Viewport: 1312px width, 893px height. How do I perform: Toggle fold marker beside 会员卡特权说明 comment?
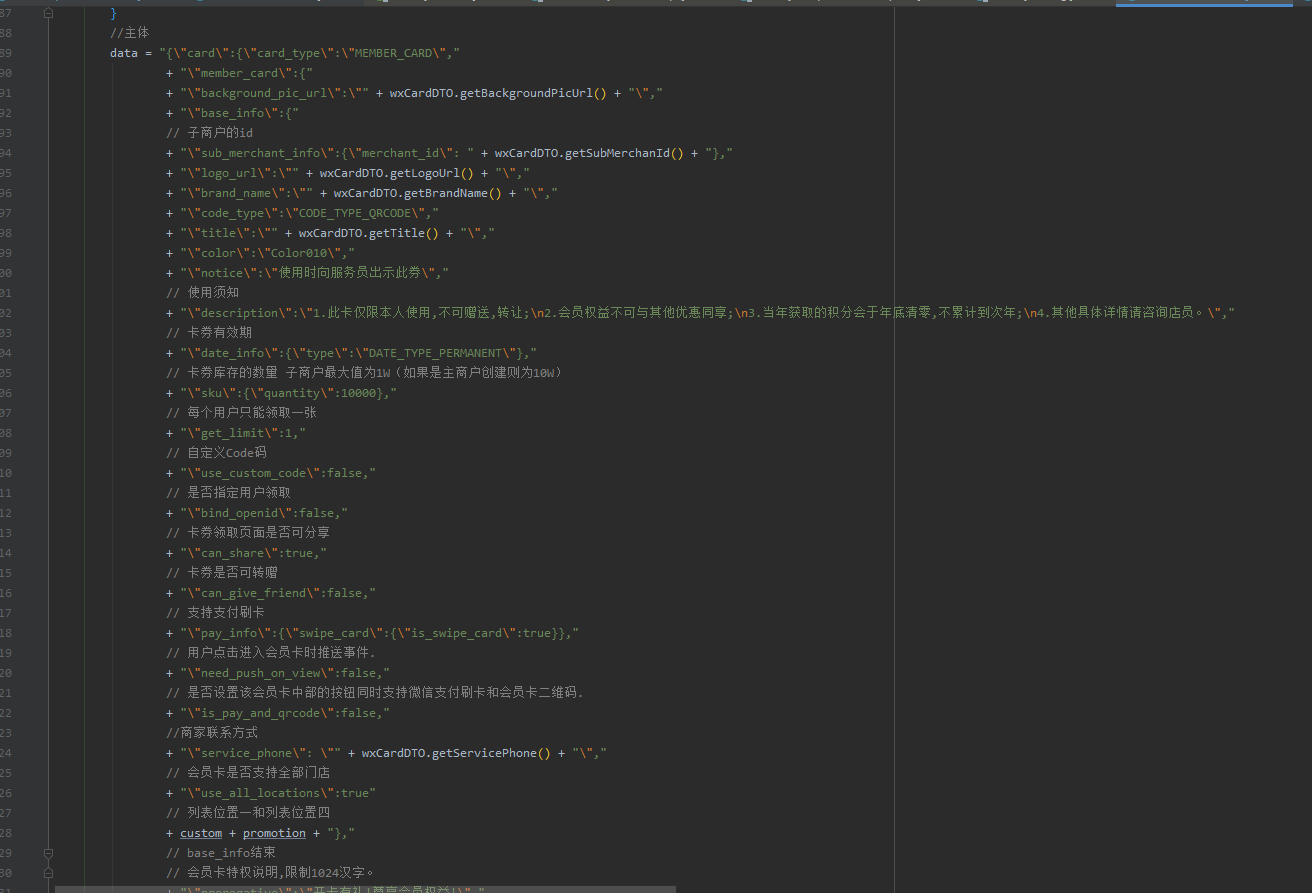pos(48,873)
